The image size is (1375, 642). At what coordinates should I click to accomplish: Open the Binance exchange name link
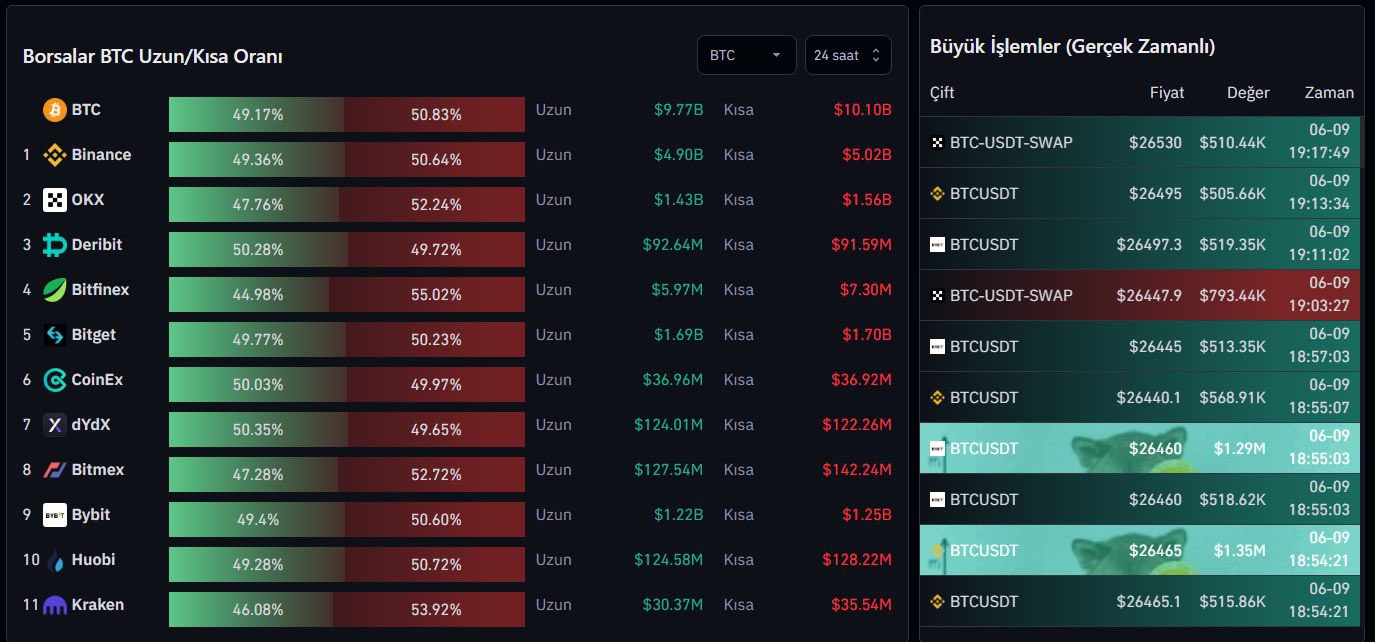click(101, 155)
